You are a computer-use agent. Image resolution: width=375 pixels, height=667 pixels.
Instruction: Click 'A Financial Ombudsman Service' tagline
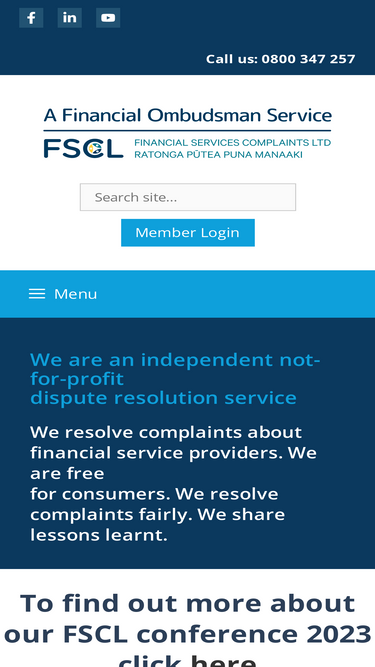click(188, 115)
